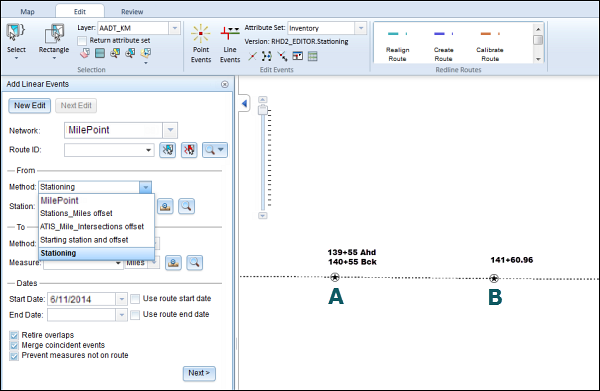Click the zoom slider up arrow
The width and height of the screenshot is (600, 391).
[262, 99]
